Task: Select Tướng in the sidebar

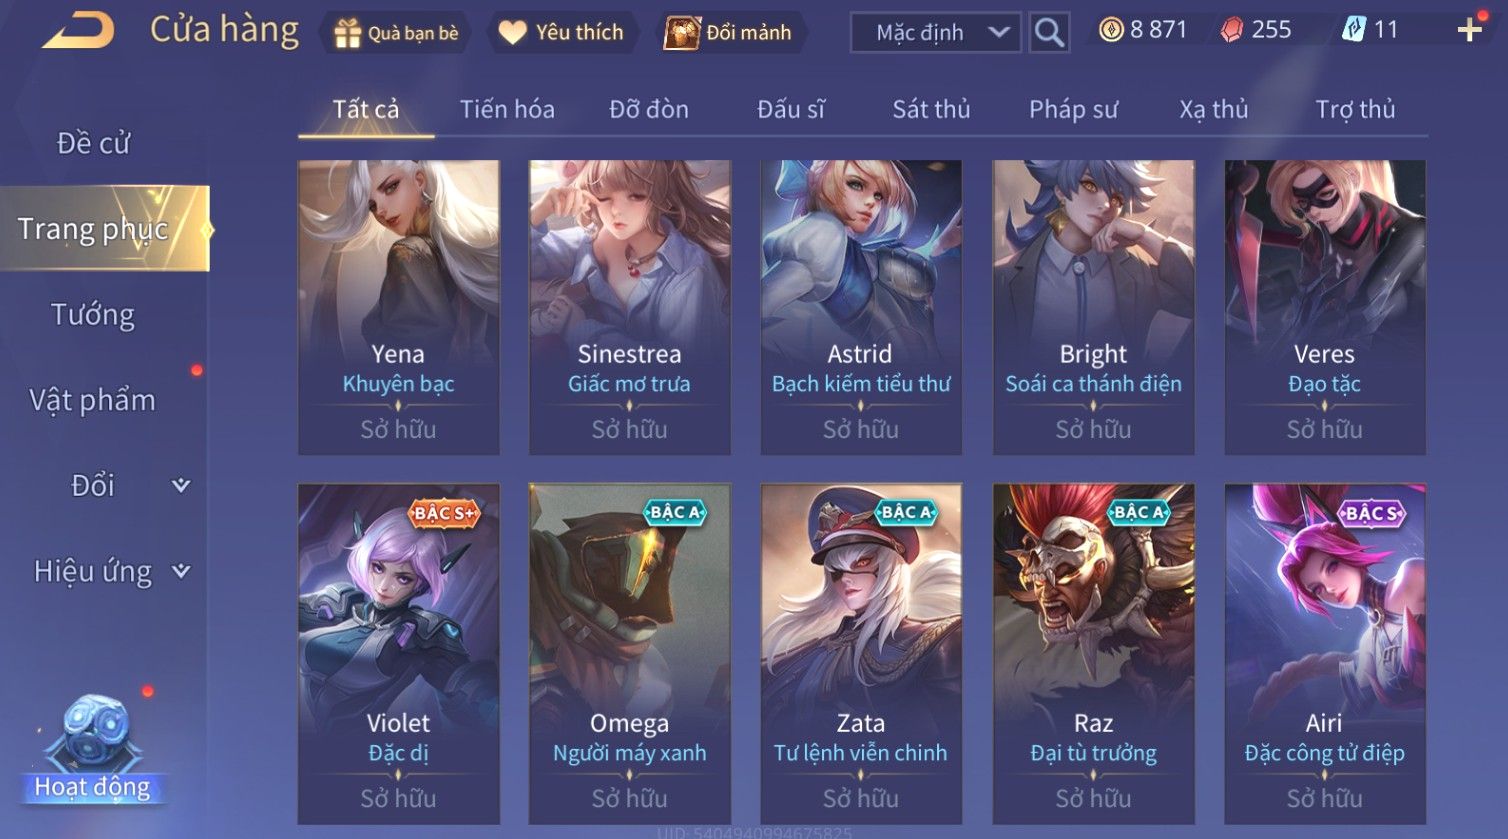Action: pos(93,315)
